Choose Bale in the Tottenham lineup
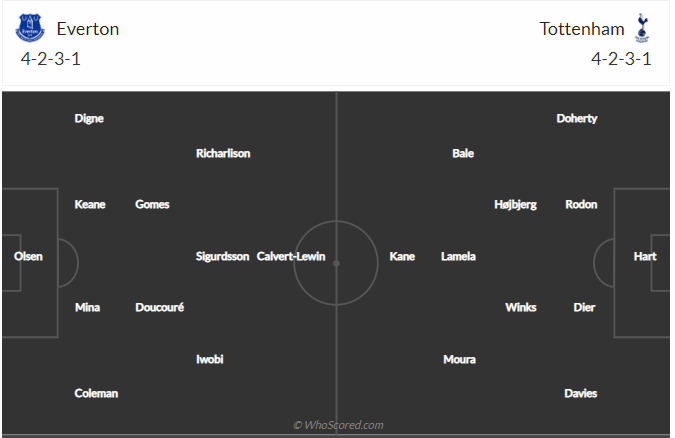675x438 pixels. pyautogui.click(x=463, y=153)
